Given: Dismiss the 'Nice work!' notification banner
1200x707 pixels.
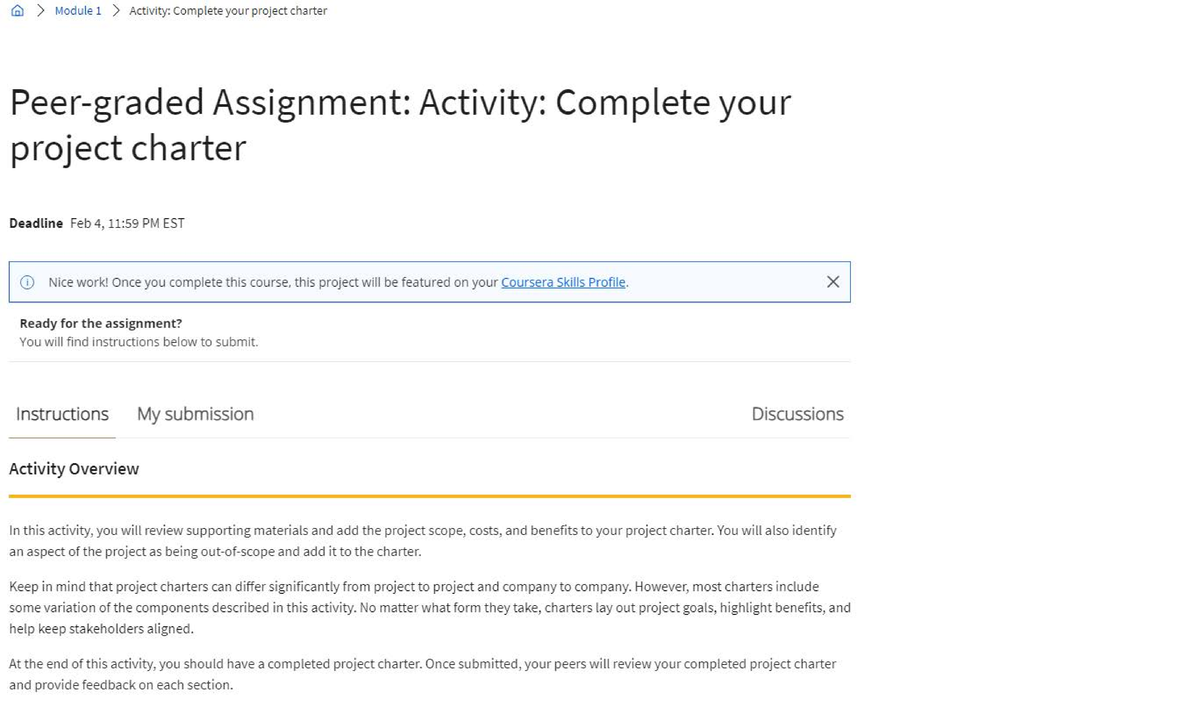Looking at the screenshot, I should point(833,282).
